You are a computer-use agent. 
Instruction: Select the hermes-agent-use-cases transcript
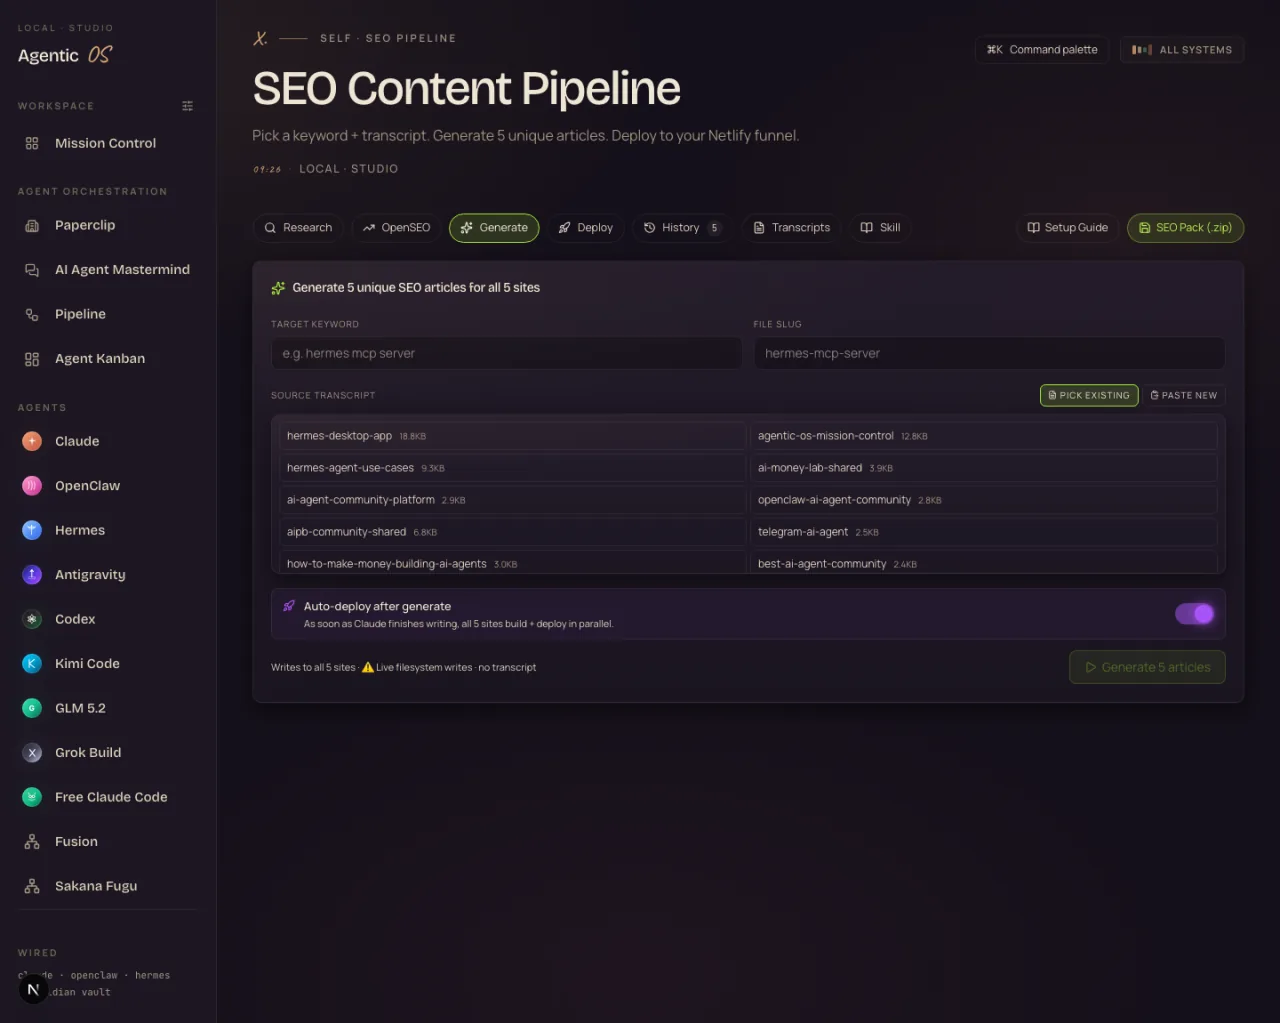click(x=512, y=468)
